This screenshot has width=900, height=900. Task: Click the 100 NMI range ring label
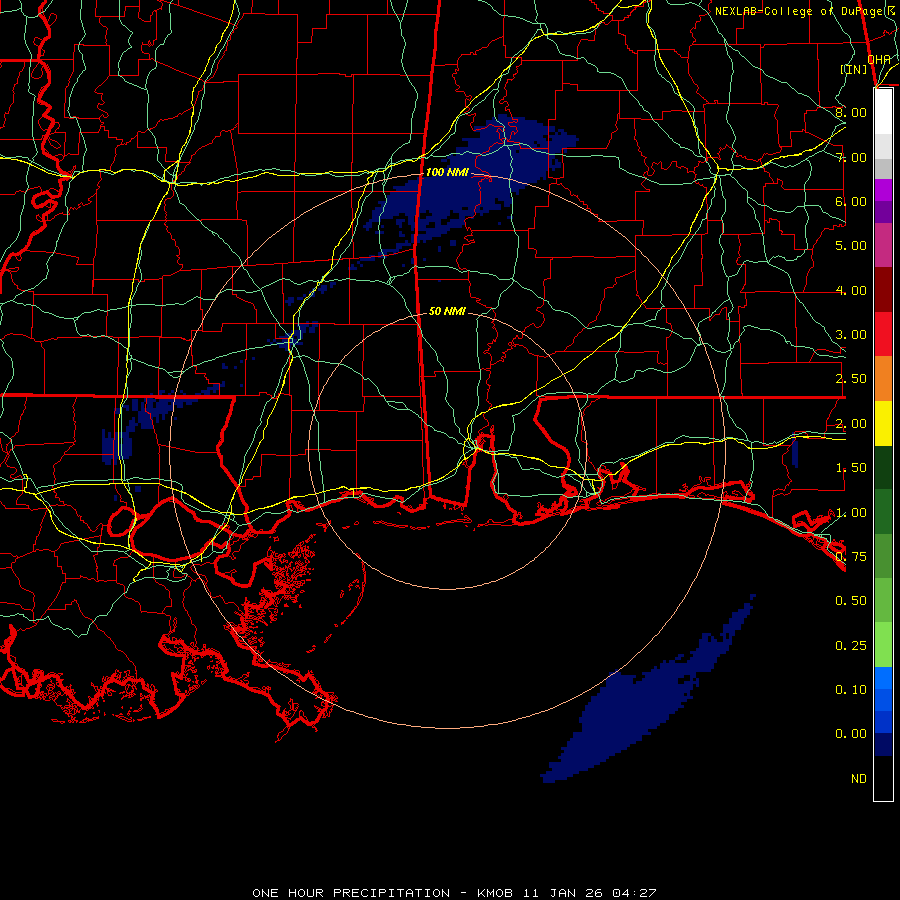447,172
